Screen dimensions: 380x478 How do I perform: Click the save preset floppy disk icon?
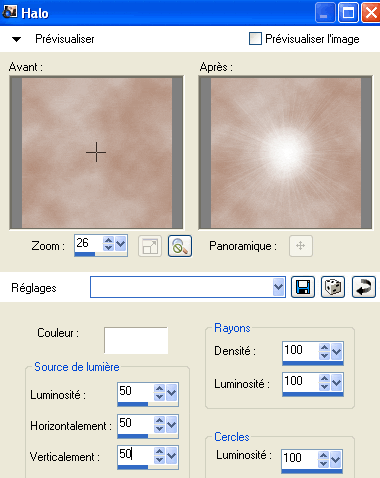[303, 287]
